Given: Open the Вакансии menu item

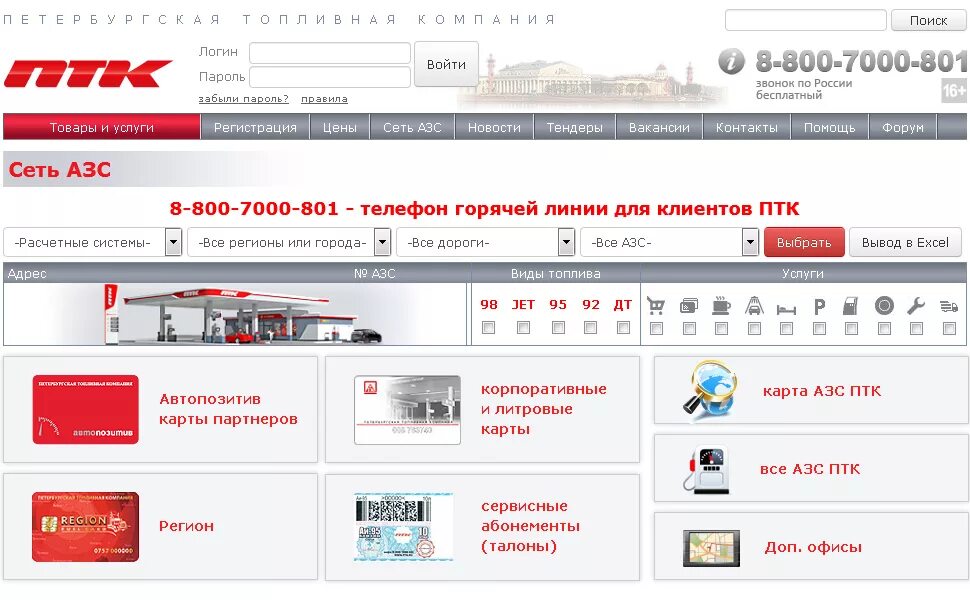Looking at the screenshot, I should click(659, 127).
